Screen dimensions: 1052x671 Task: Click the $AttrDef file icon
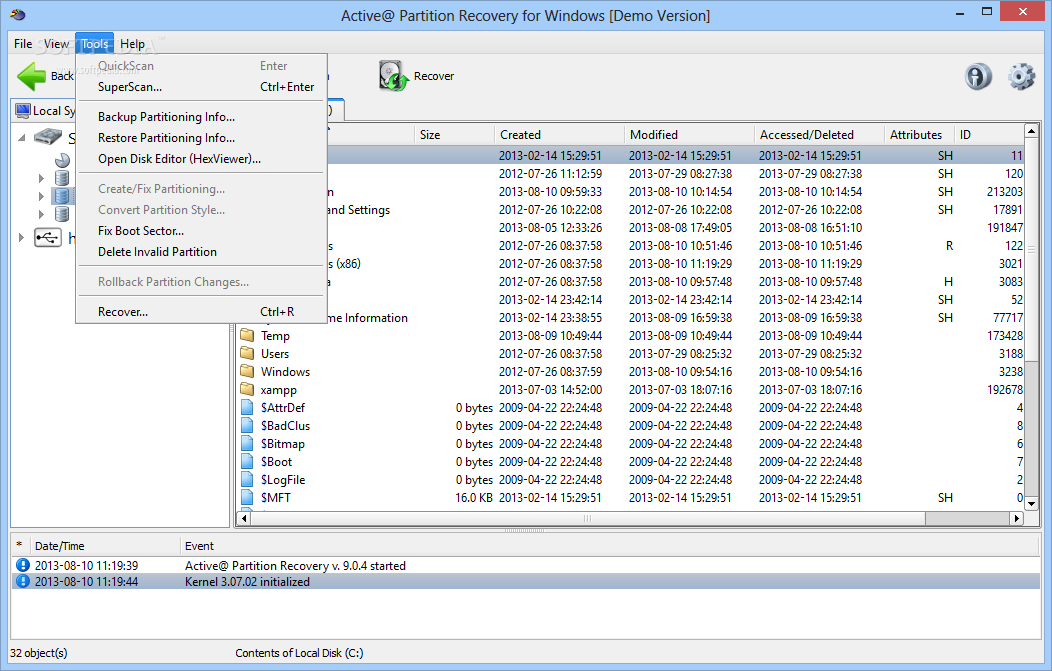[x=248, y=407]
